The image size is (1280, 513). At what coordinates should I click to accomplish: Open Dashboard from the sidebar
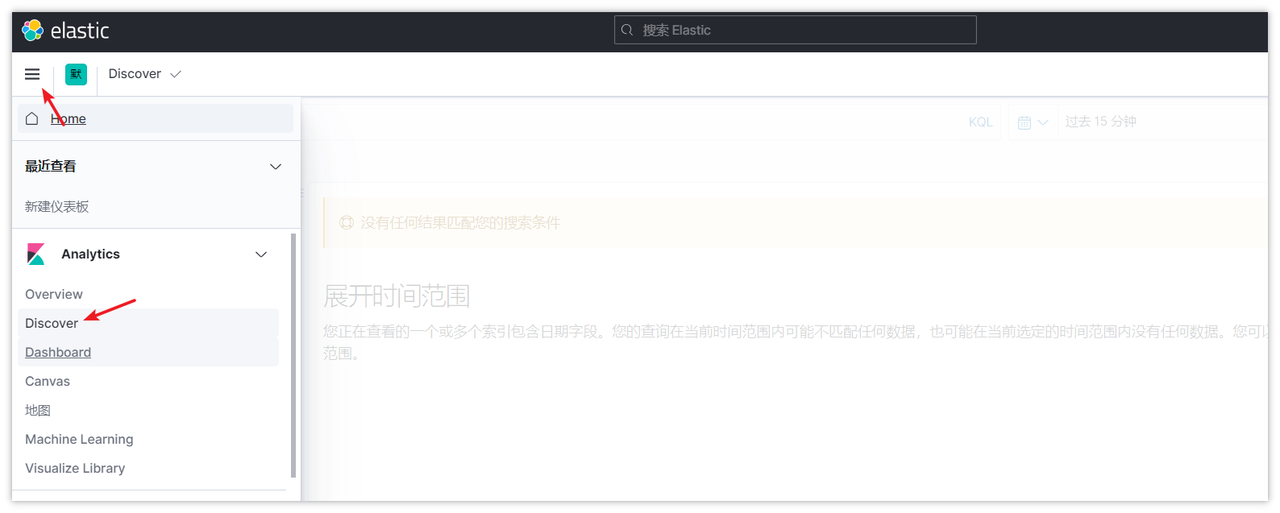click(58, 352)
